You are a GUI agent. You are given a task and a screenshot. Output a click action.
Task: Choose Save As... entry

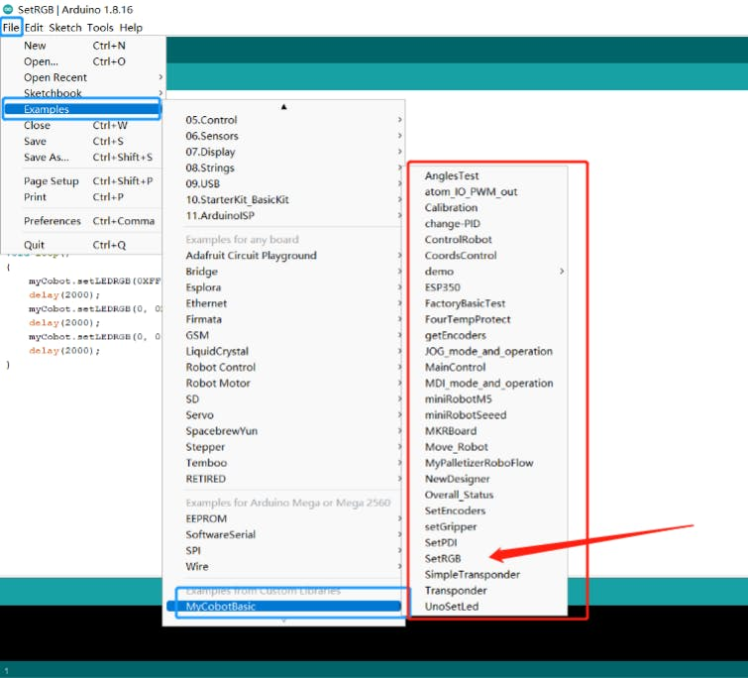pos(83,157)
